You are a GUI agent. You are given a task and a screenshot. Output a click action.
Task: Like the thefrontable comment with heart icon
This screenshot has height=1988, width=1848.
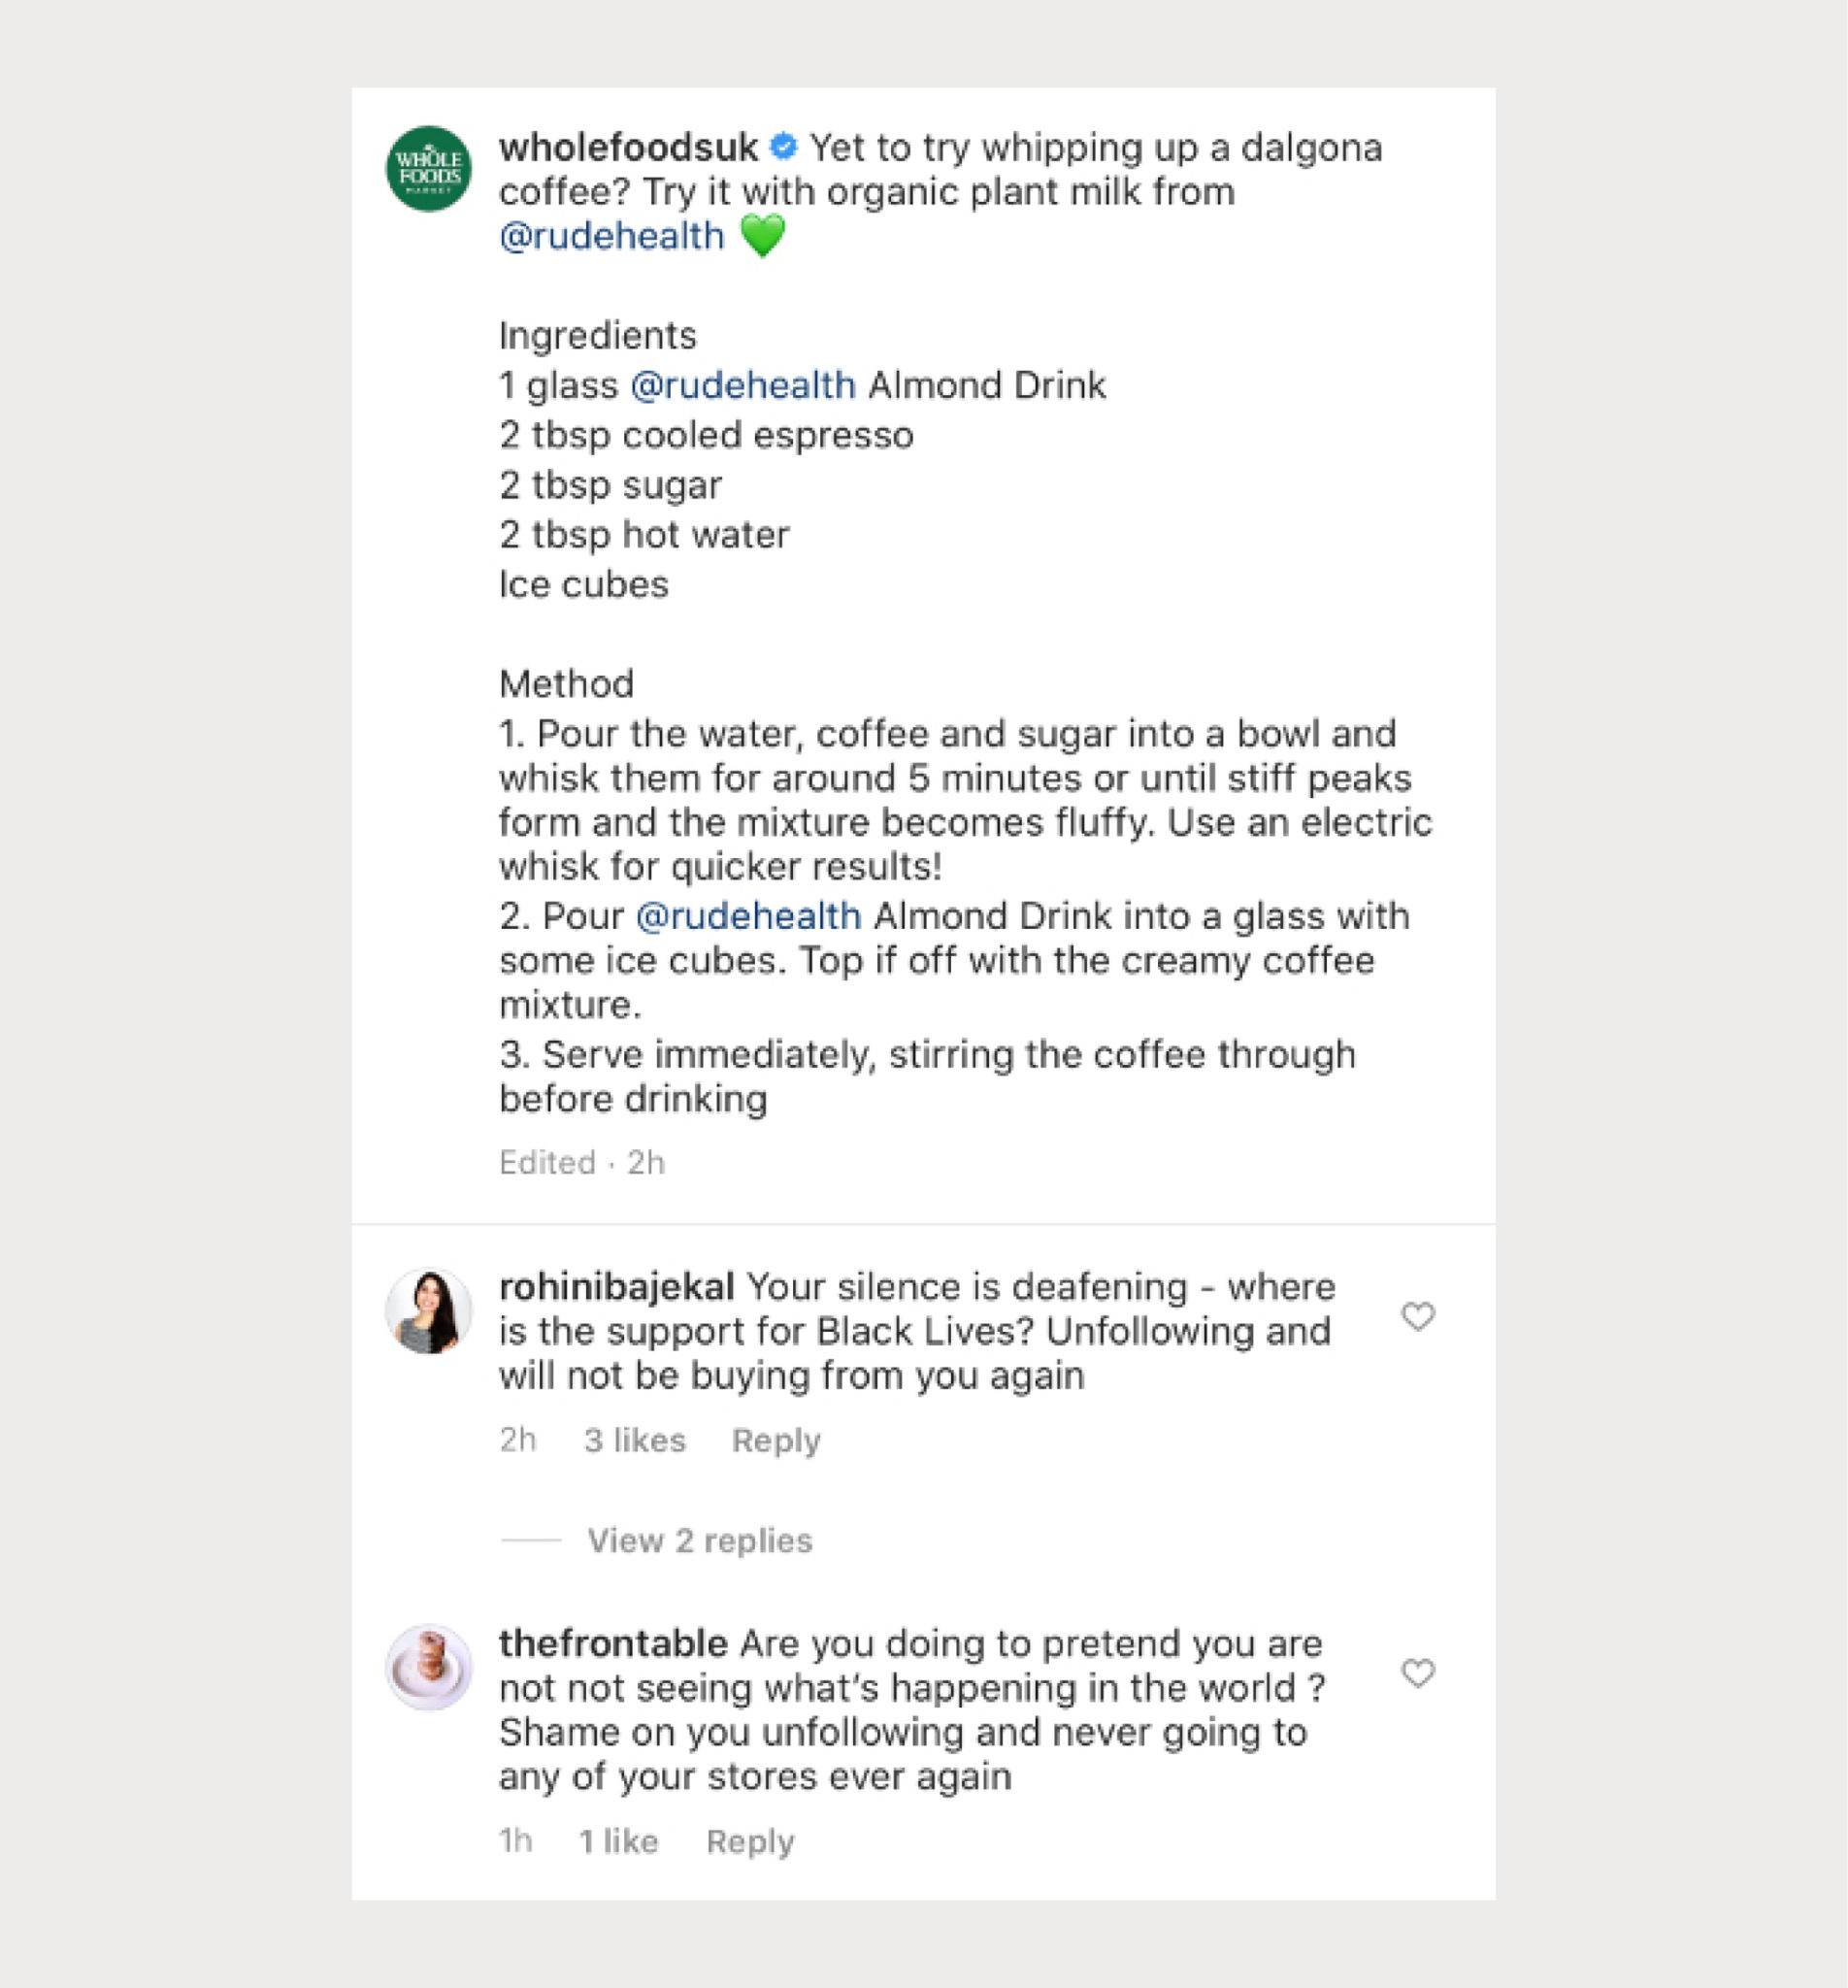pos(1417,1672)
